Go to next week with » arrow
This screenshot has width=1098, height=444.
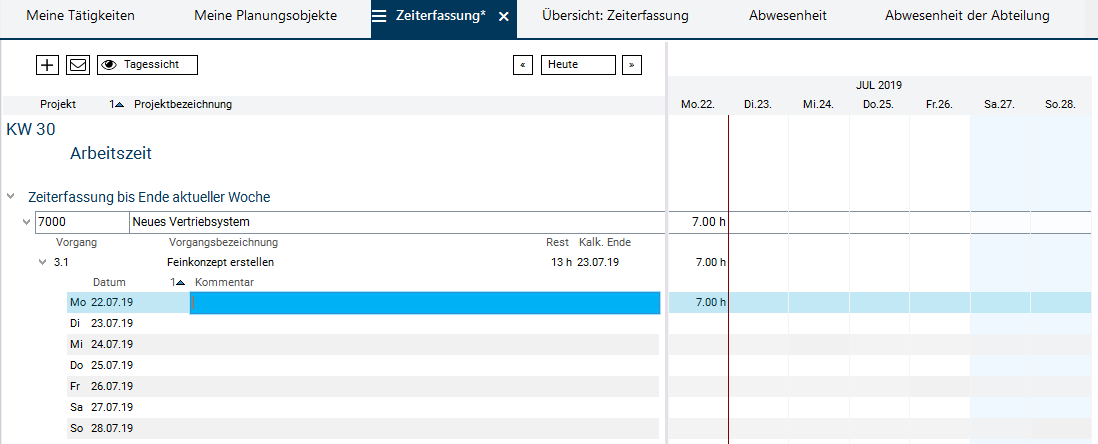tap(631, 65)
